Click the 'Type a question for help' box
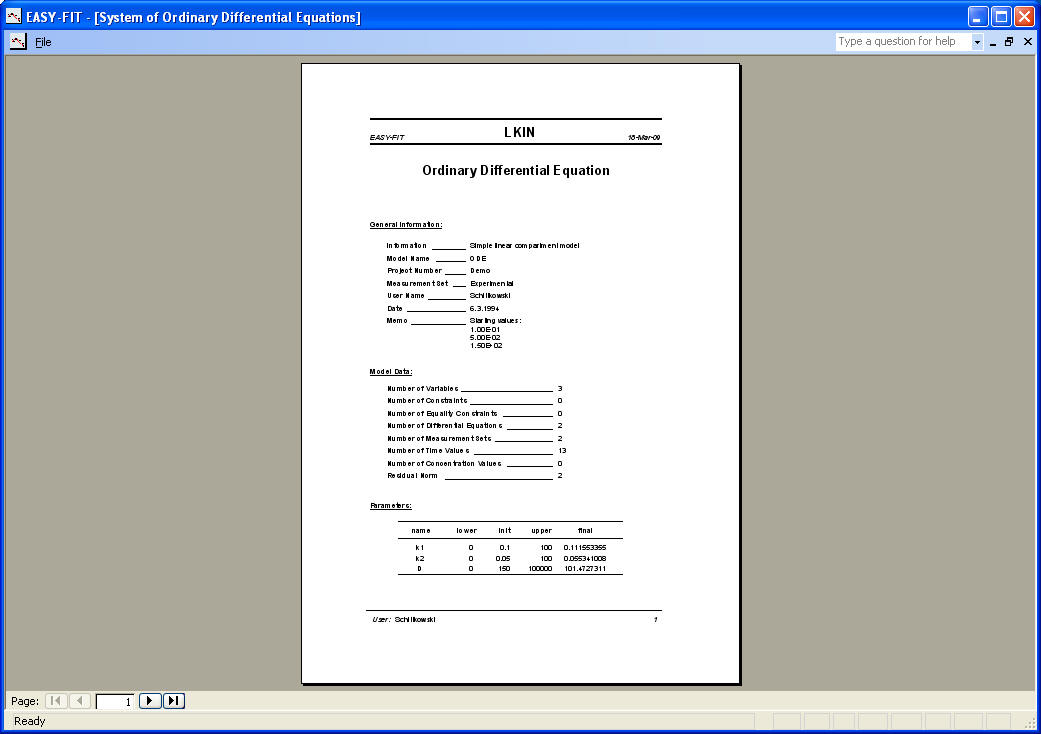This screenshot has width=1041, height=734. [903, 42]
